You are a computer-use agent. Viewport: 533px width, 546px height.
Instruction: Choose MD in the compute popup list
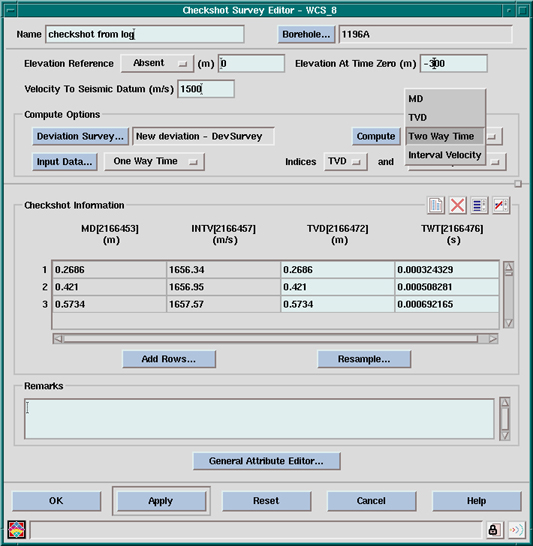445,99
